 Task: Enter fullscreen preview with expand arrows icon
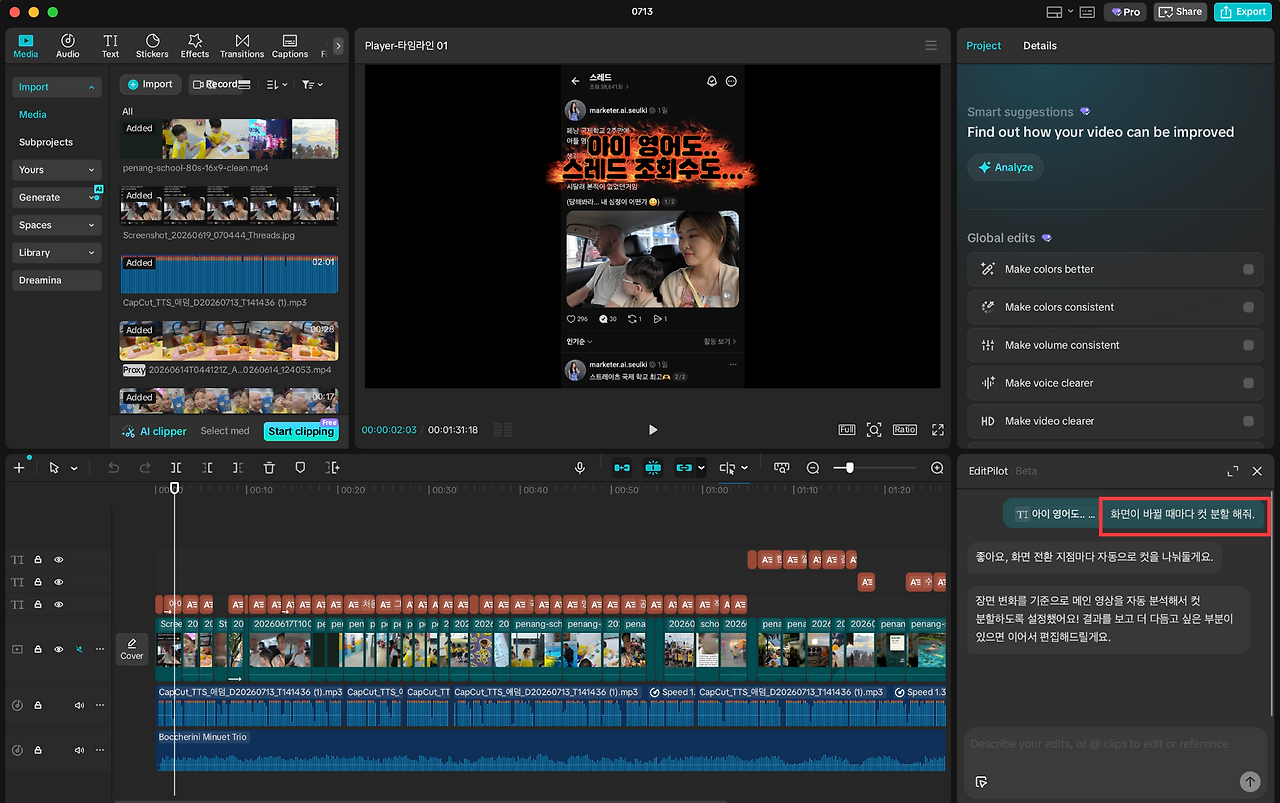938,430
